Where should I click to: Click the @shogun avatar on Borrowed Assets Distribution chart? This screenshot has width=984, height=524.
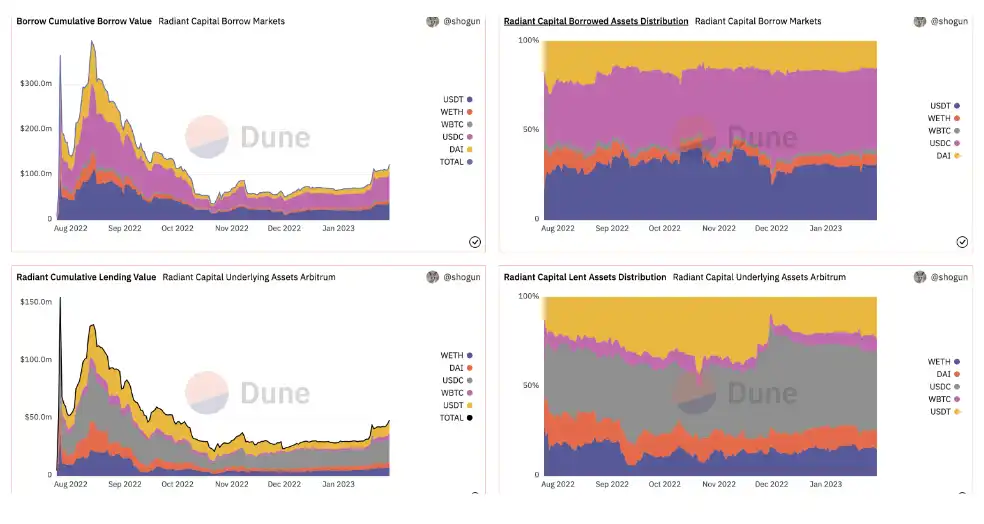pos(919,21)
